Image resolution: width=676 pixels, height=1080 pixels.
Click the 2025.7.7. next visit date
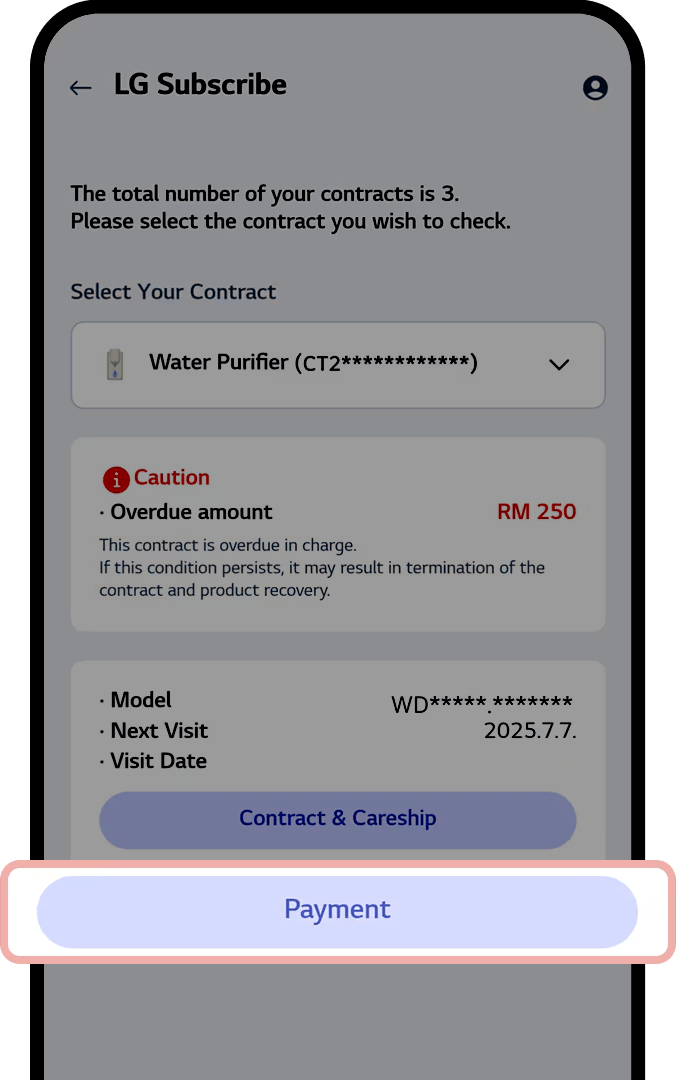(530, 730)
